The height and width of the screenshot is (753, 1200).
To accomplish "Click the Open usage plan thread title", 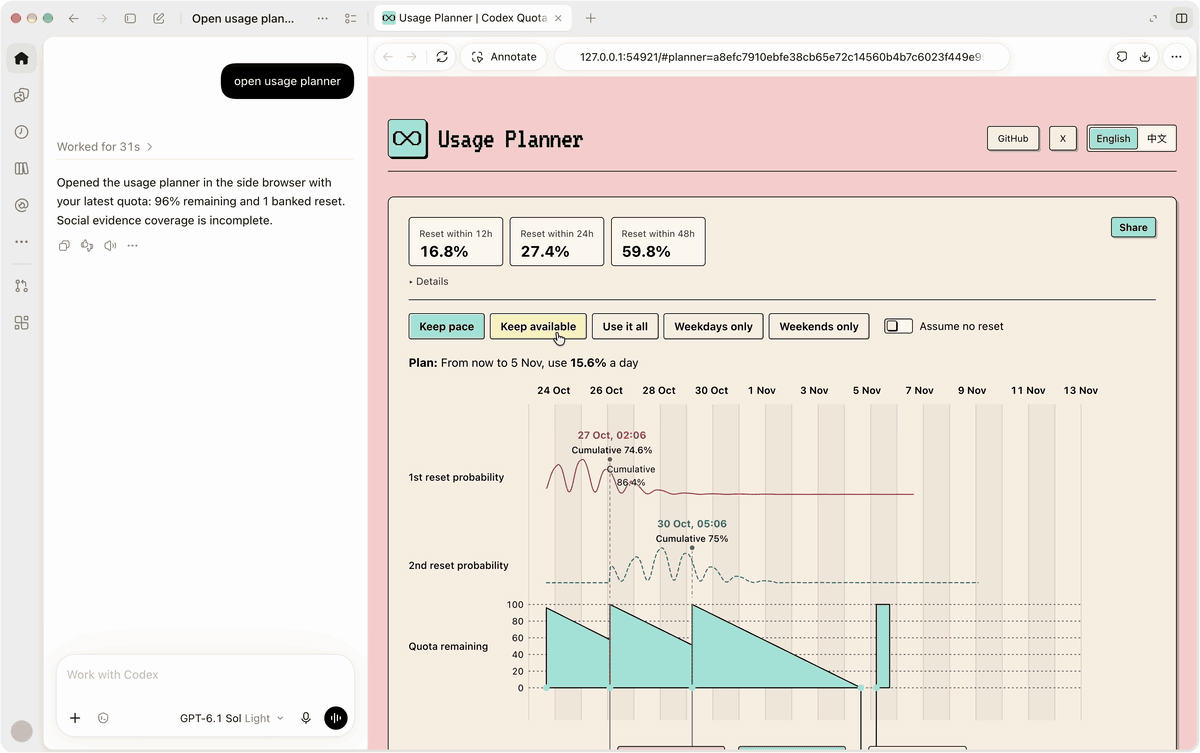I will pyautogui.click(x=243, y=18).
